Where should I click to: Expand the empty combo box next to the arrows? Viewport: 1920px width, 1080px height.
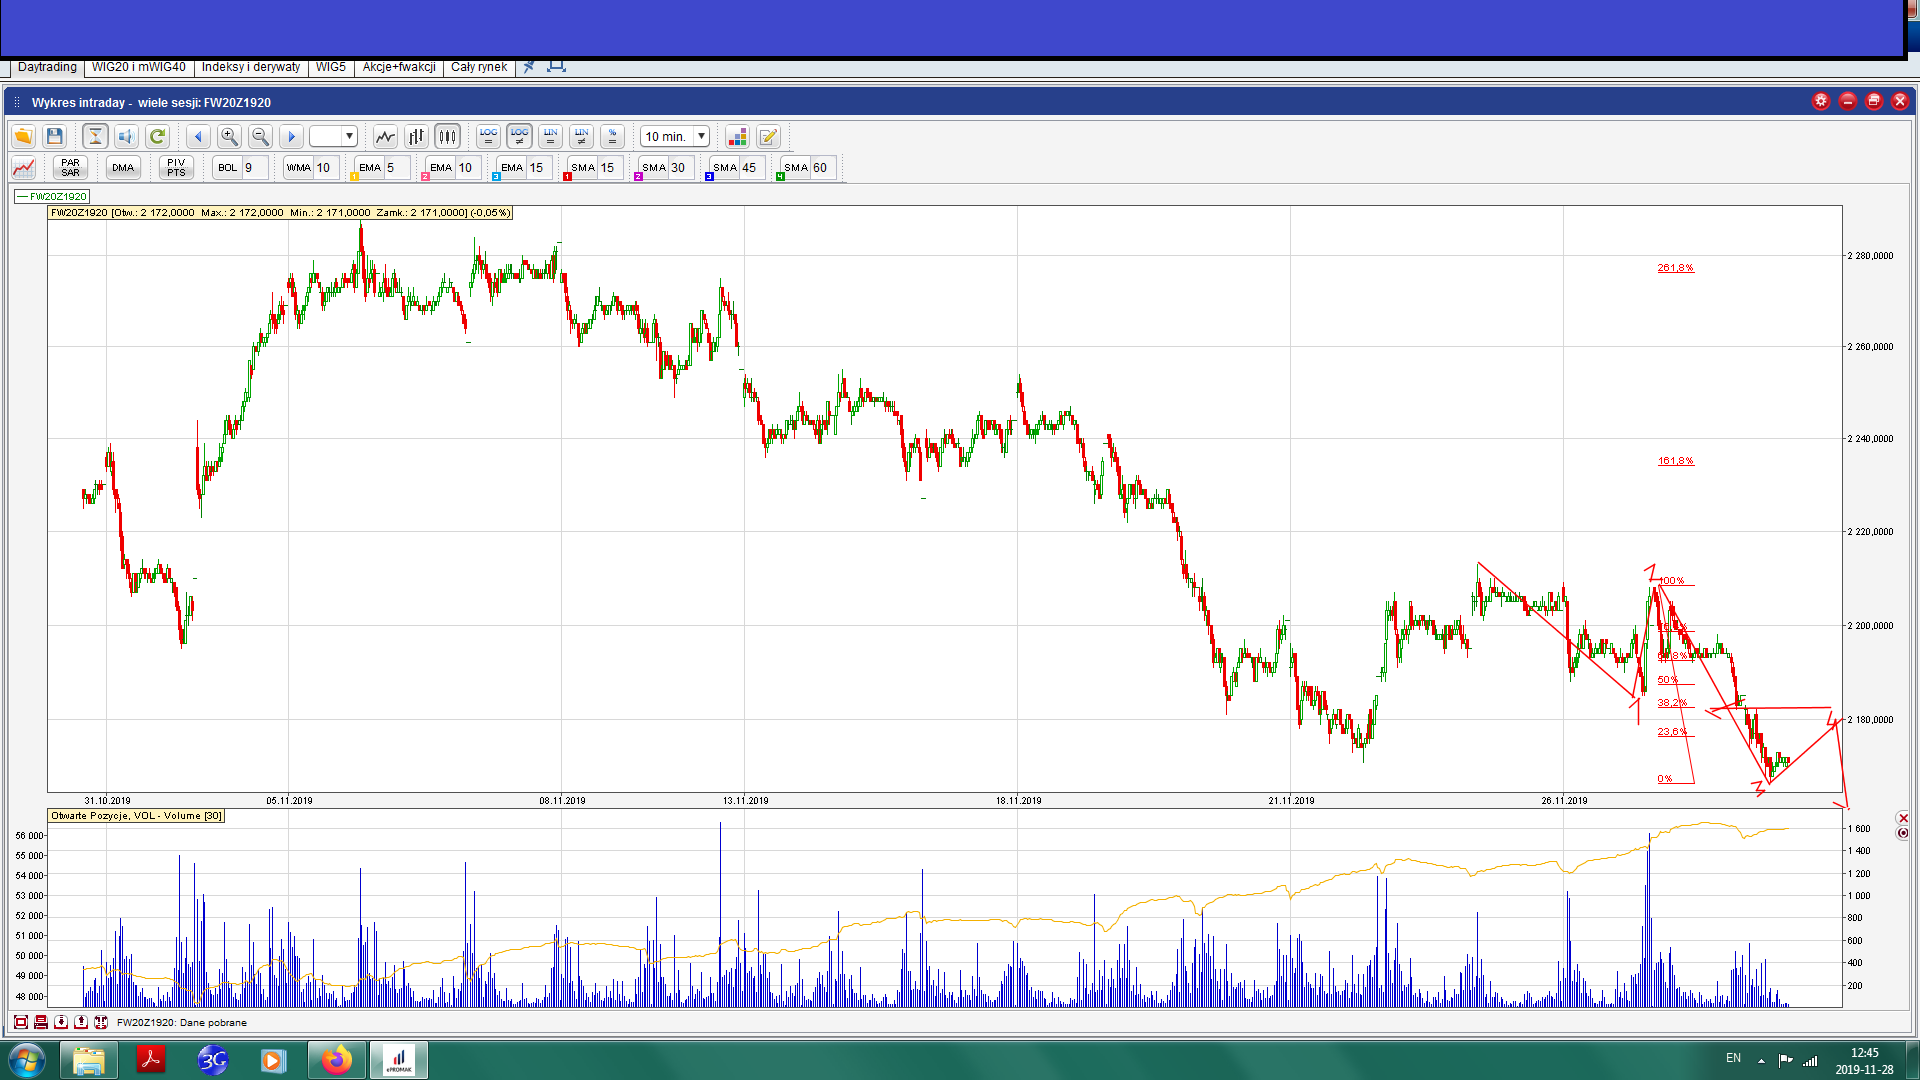click(x=349, y=136)
